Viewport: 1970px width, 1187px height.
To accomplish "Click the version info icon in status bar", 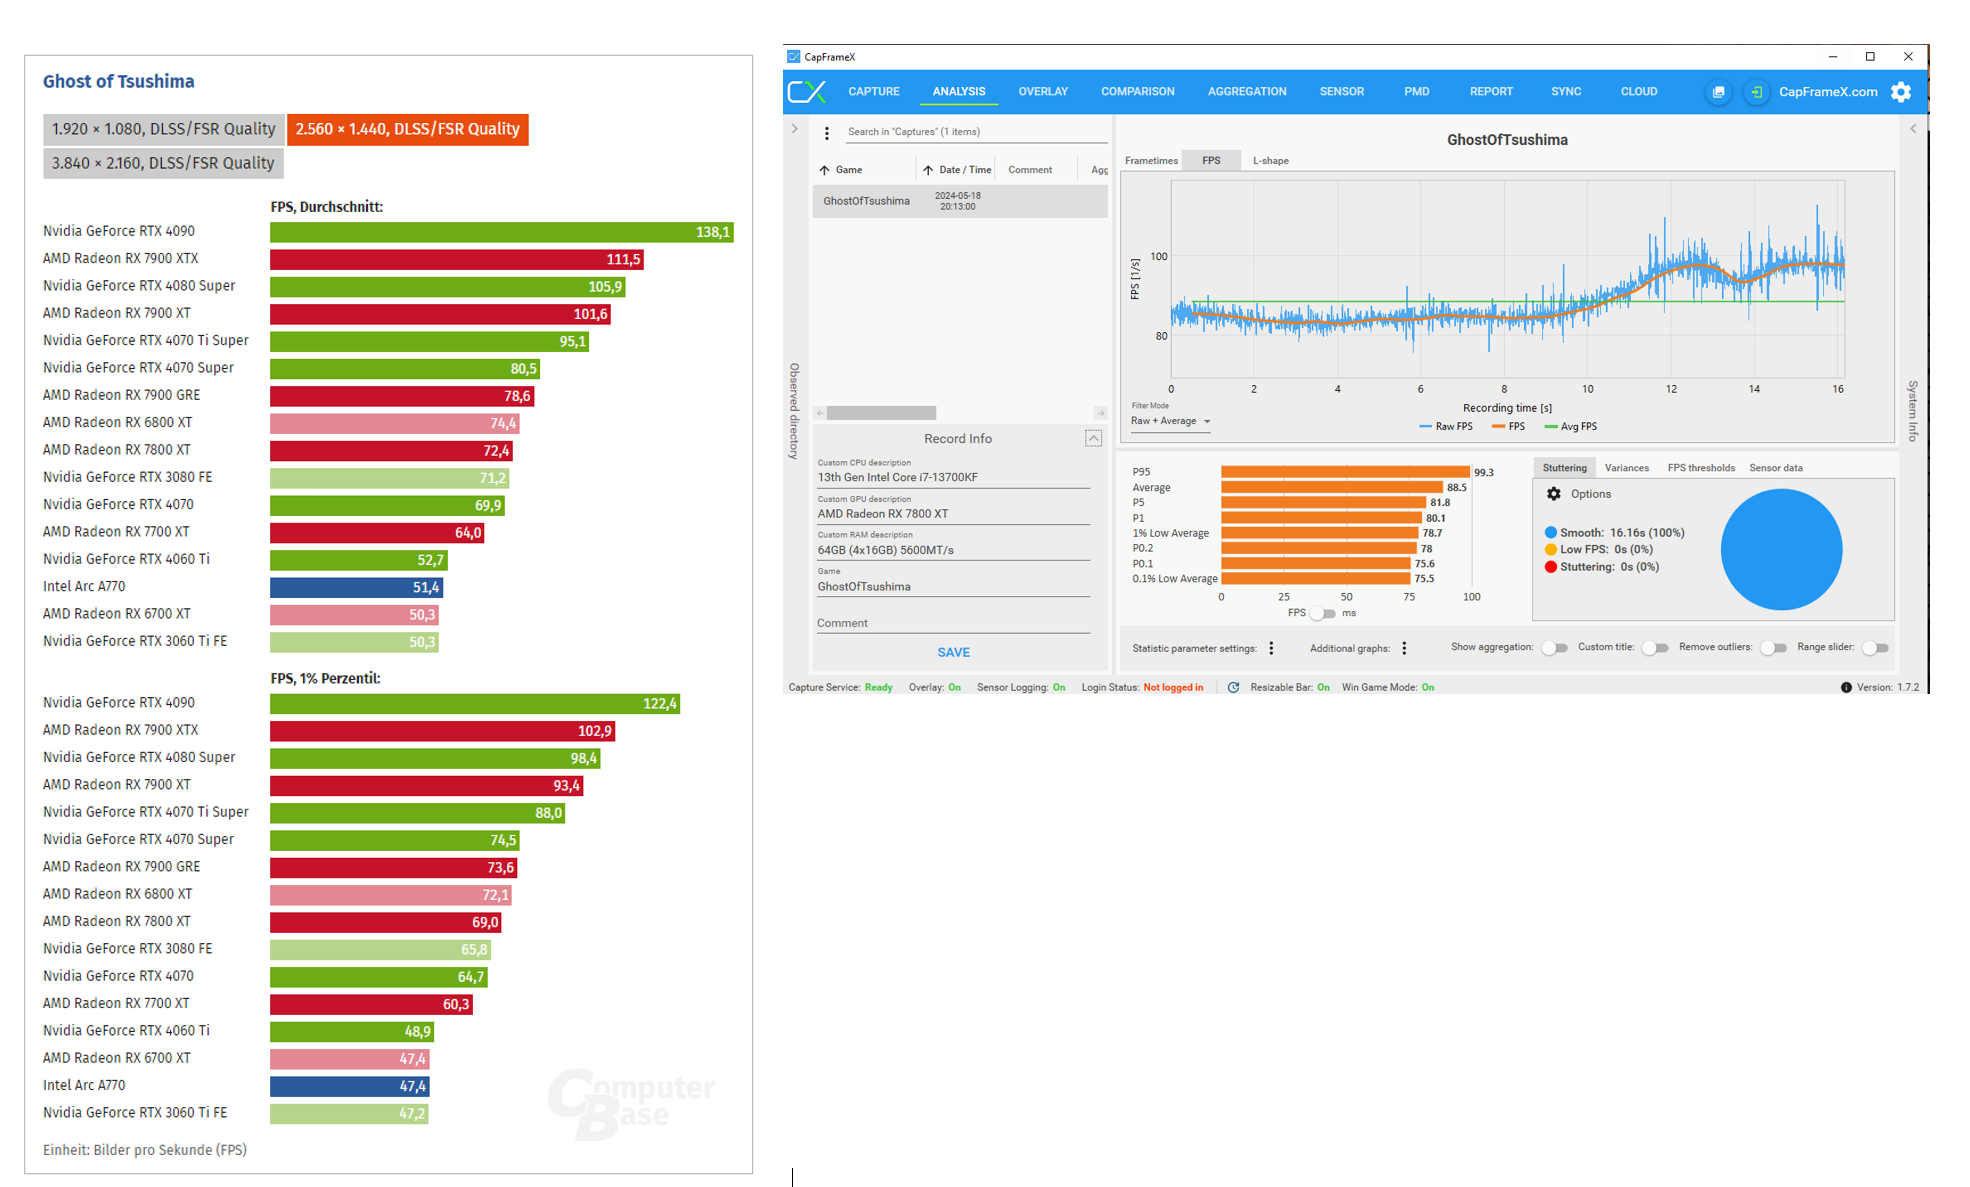I will click(1846, 688).
